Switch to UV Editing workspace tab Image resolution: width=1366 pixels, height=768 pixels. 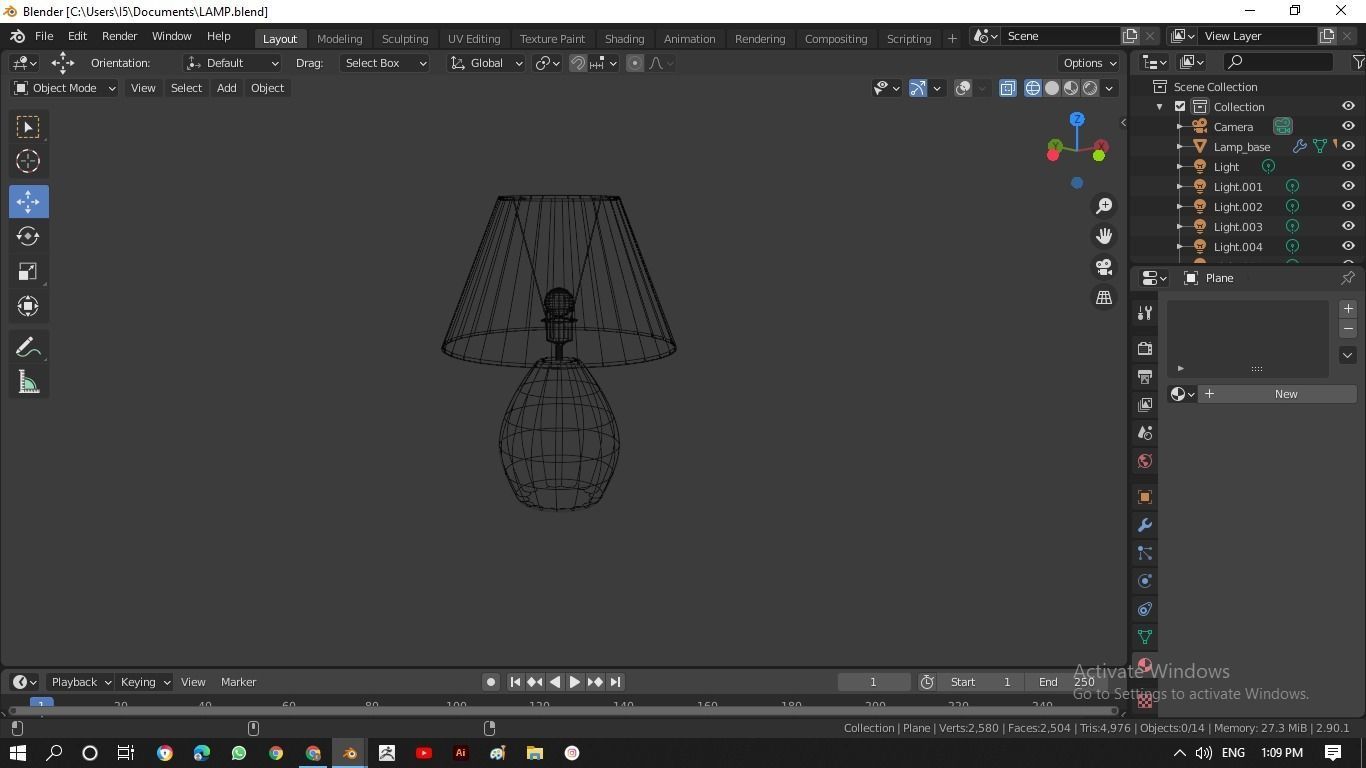(x=474, y=38)
